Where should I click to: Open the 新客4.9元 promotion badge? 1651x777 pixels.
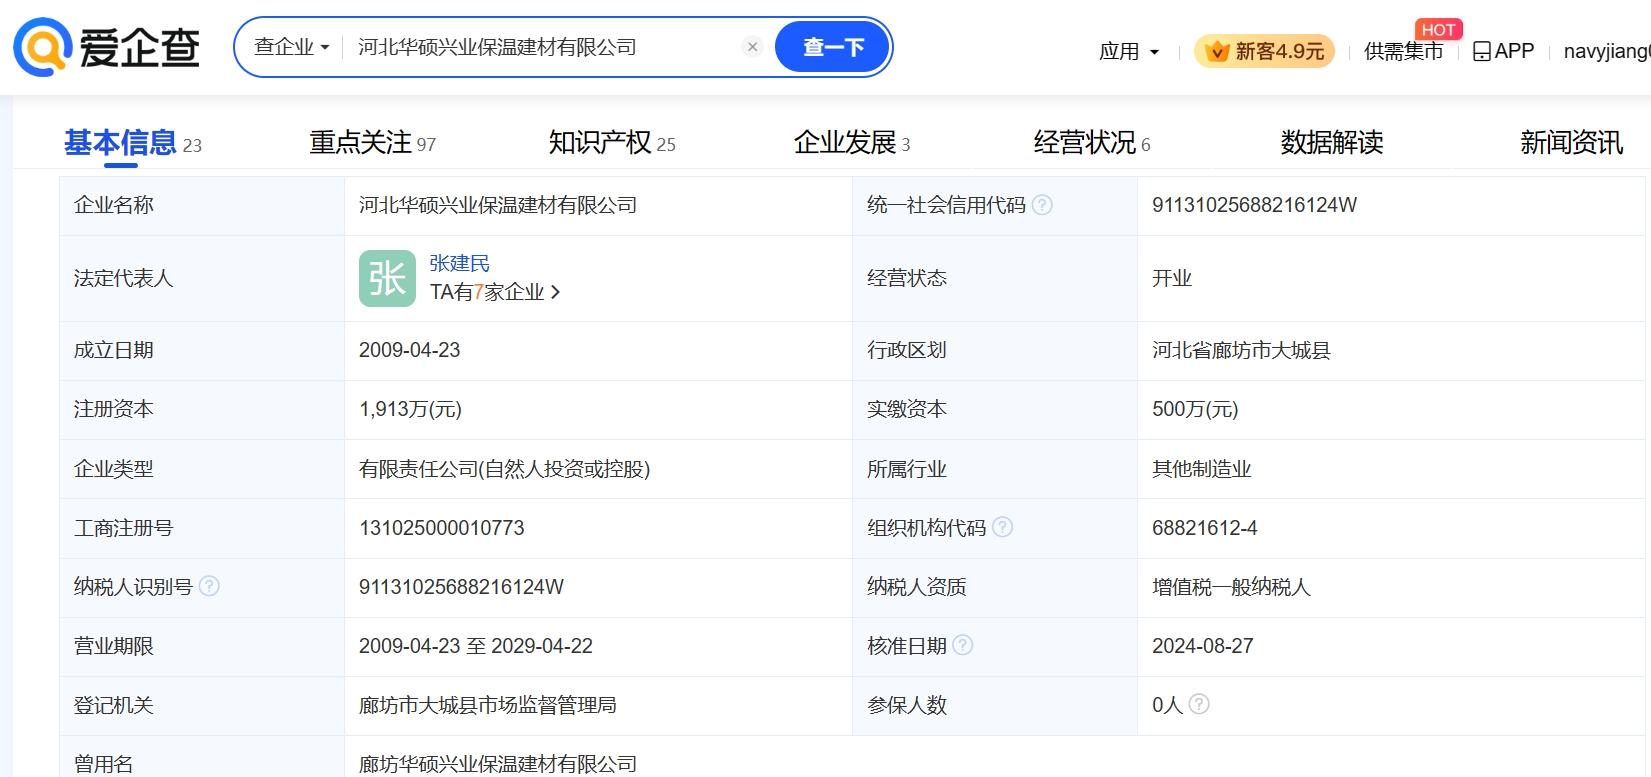coord(1265,51)
